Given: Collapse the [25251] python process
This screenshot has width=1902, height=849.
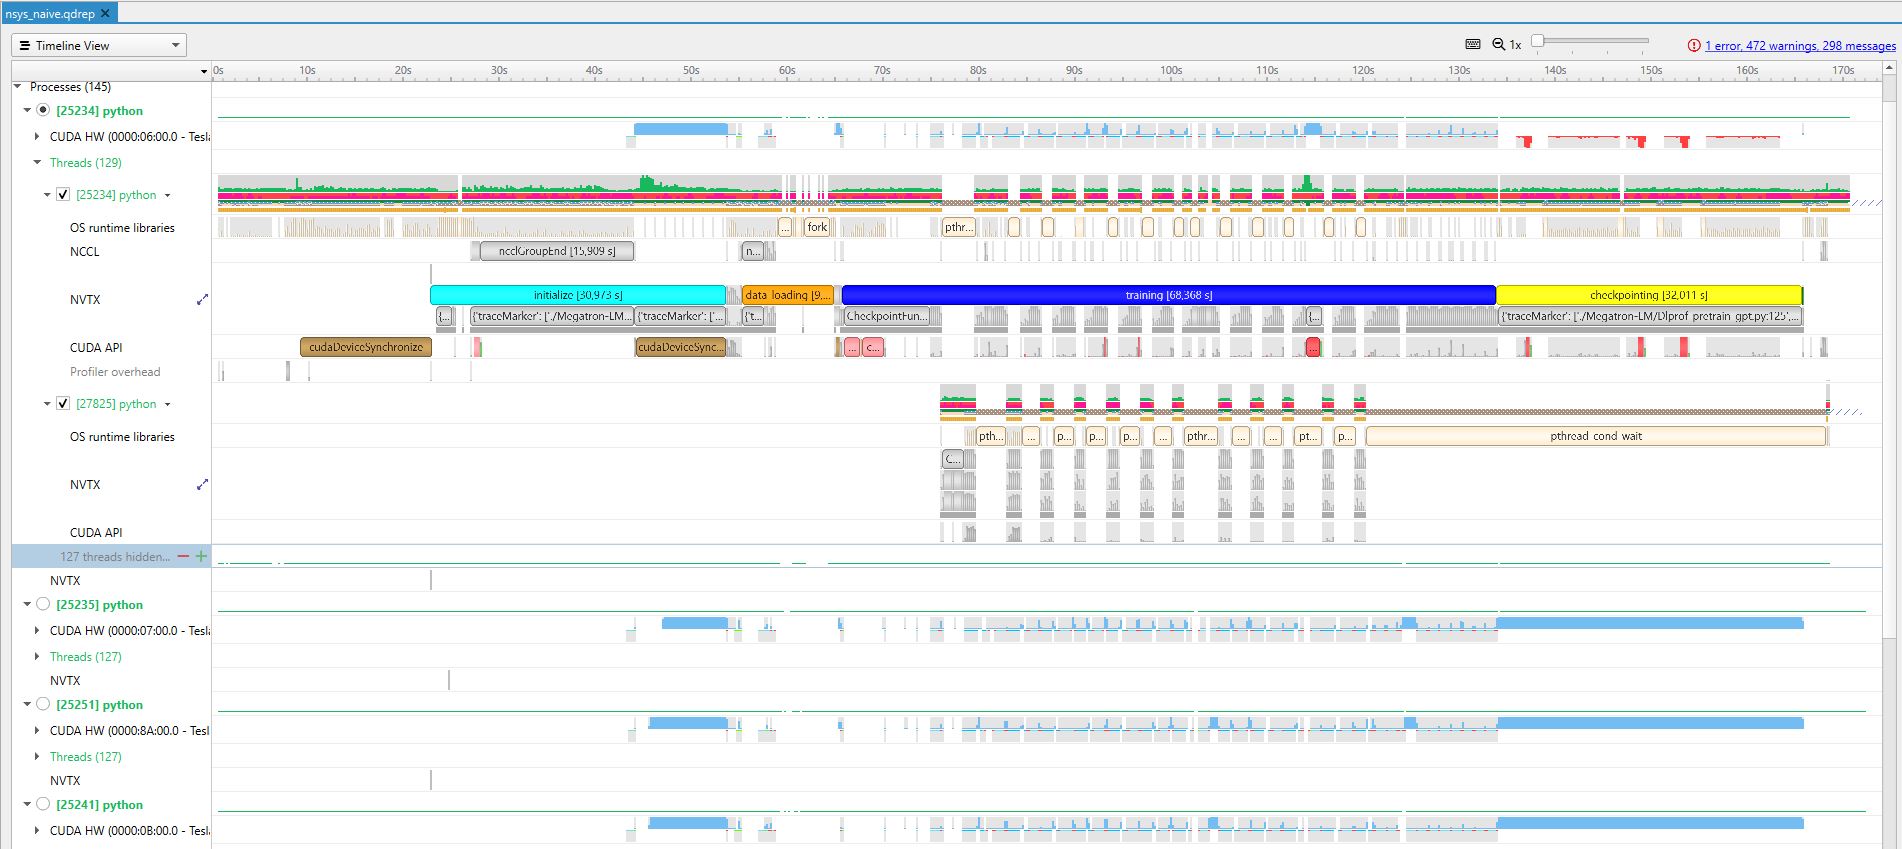Looking at the screenshot, I should pyautogui.click(x=28, y=704).
